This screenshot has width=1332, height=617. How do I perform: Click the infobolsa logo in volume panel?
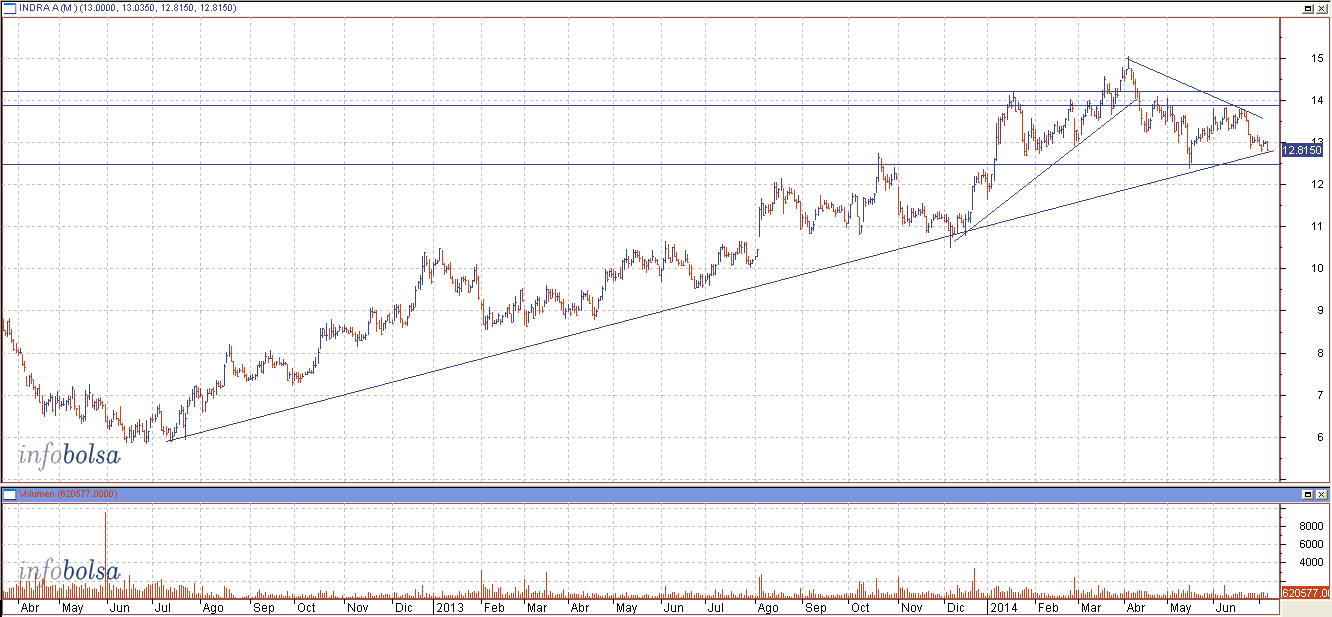point(69,572)
